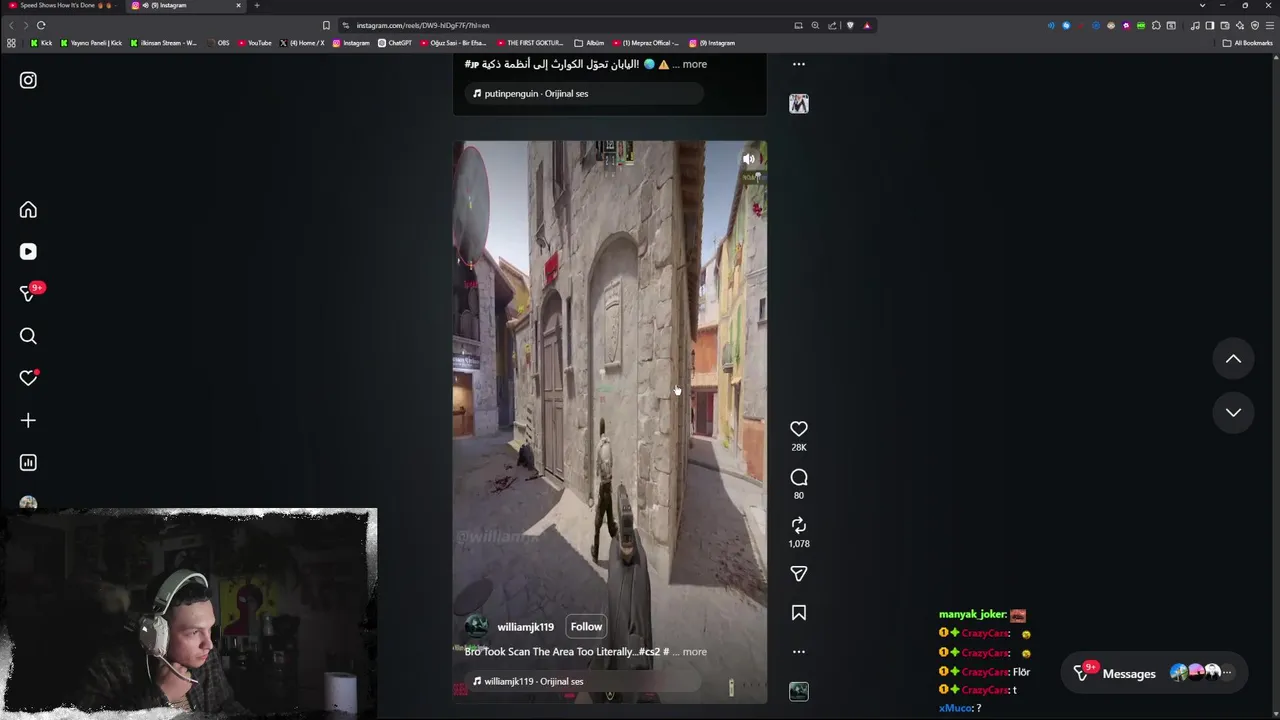Open Notifications with the sidebar heart icon
Viewport: 1280px width, 720px height.
[28, 378]
